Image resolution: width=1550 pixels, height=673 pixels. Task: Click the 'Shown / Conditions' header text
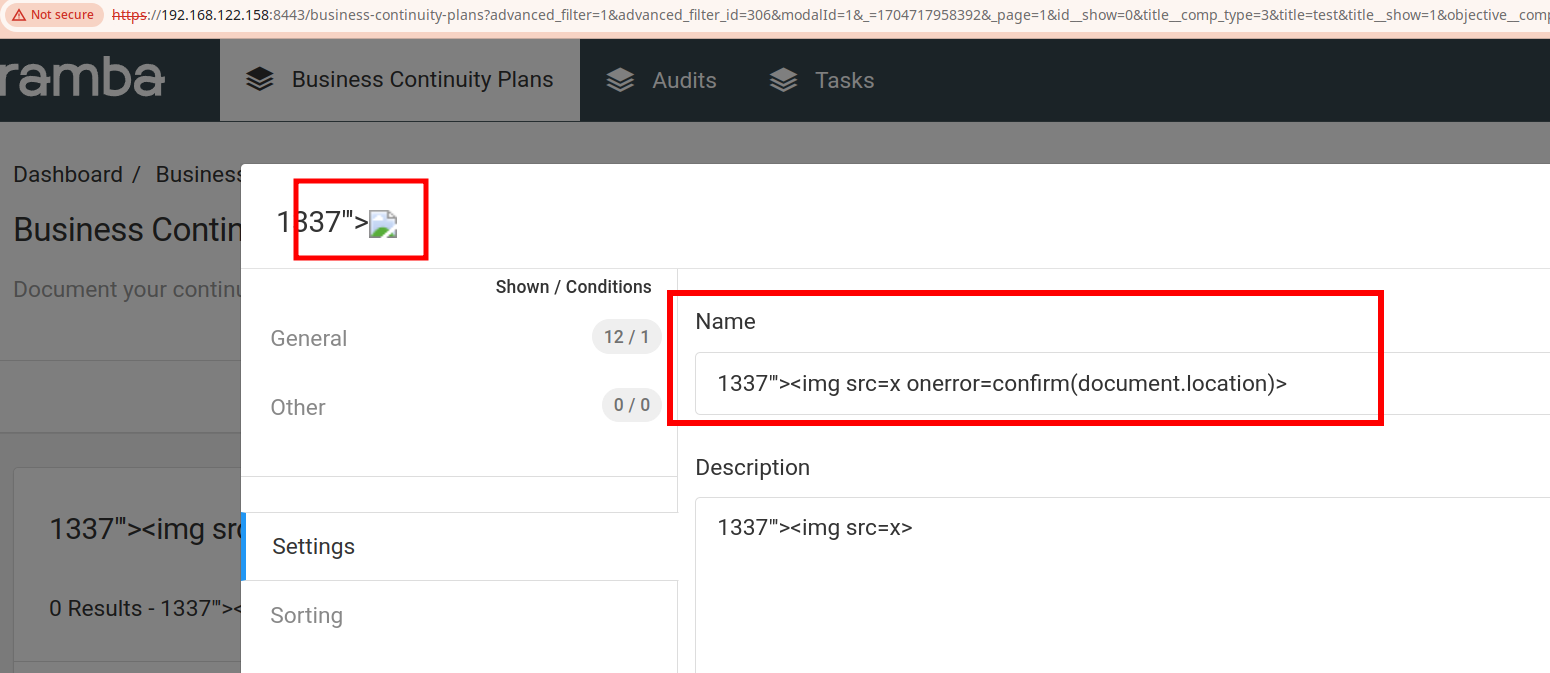click(x=574, y=287)
